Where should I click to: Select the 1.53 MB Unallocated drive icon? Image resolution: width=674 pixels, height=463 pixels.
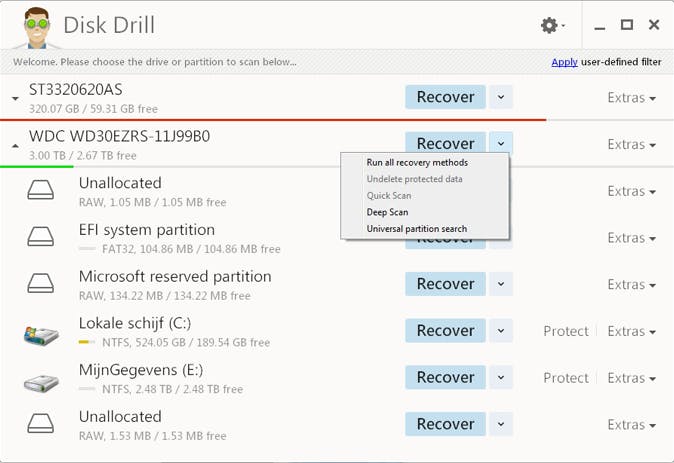click(40, 424)
